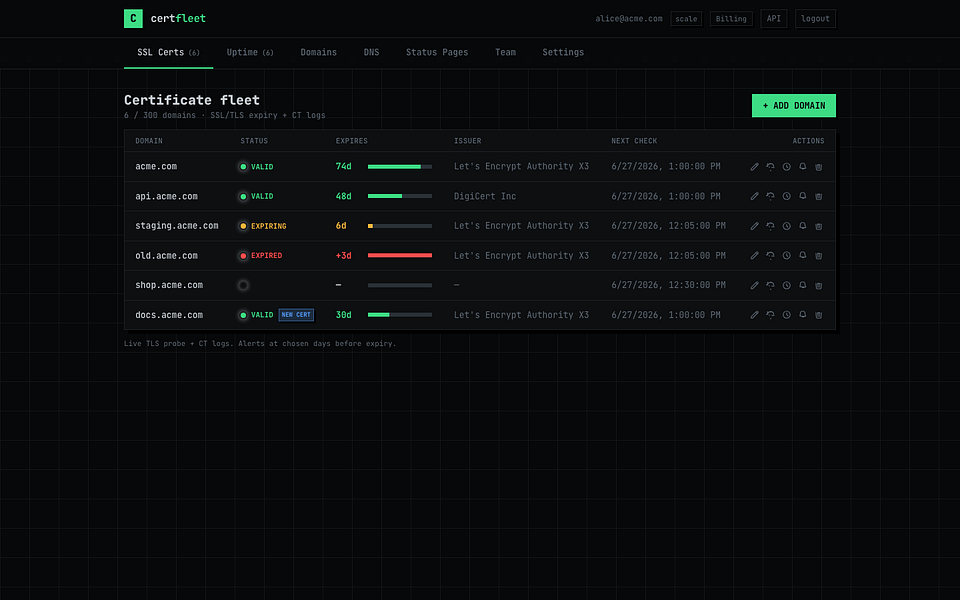This screenshot has height=600, width=960.
Task: Recheck staging.acme.com with refresh icon
Action: [770, 226]
